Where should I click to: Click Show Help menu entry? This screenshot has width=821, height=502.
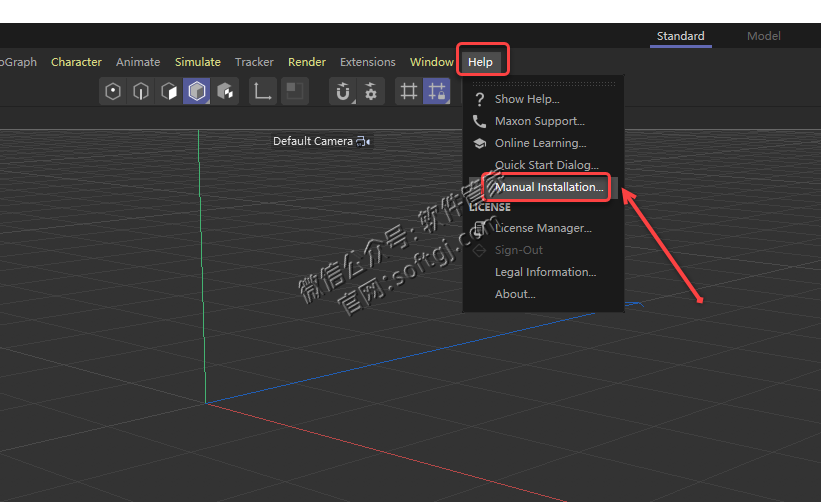coord(527,99)
